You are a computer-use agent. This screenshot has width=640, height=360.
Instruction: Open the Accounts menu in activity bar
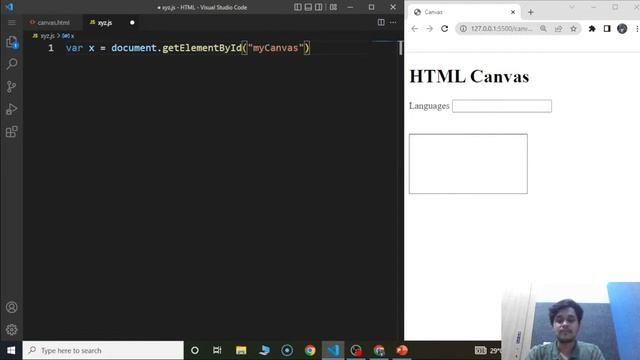(11, 307)
